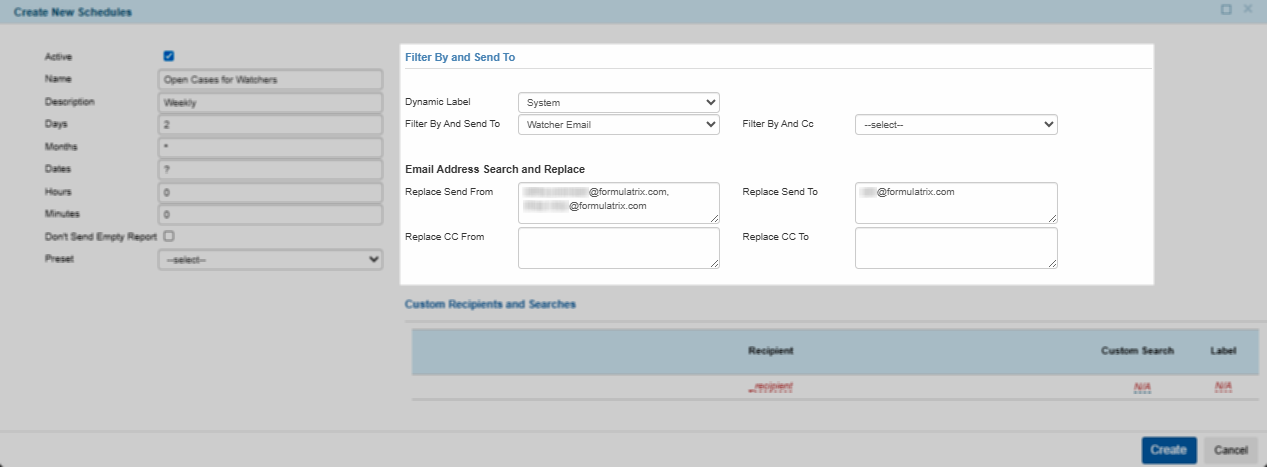Screen dimensions: 1267x467
Task: Enable Don't Send Empty Report checkbox
Action: [169, 237]
